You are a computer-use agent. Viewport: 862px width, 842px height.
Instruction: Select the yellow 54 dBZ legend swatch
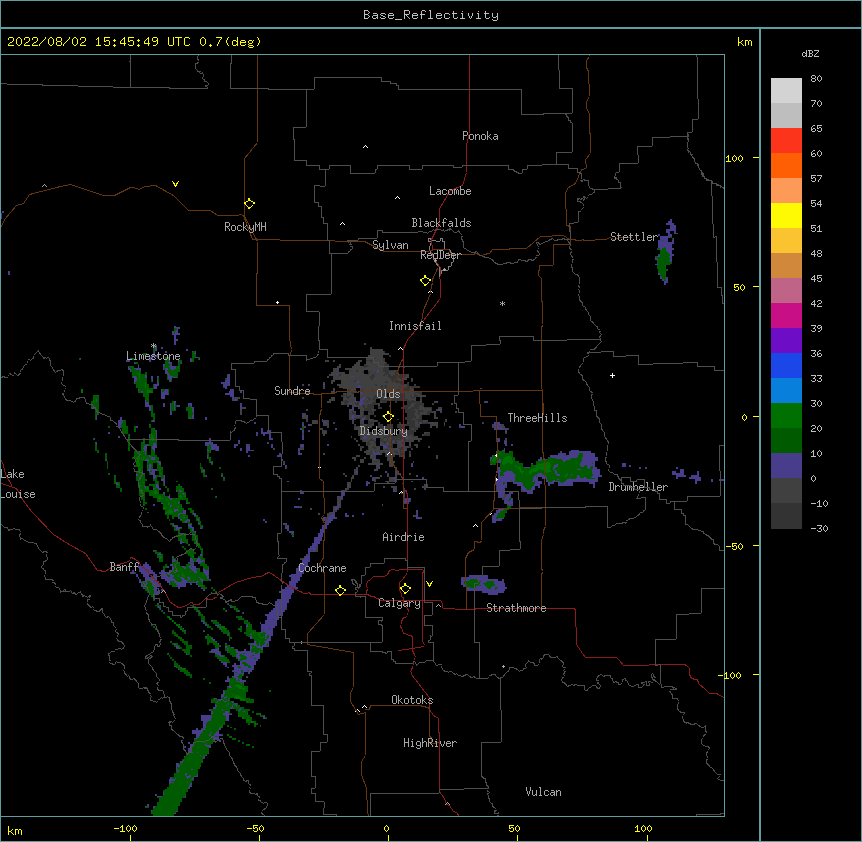tap(786, 215)
